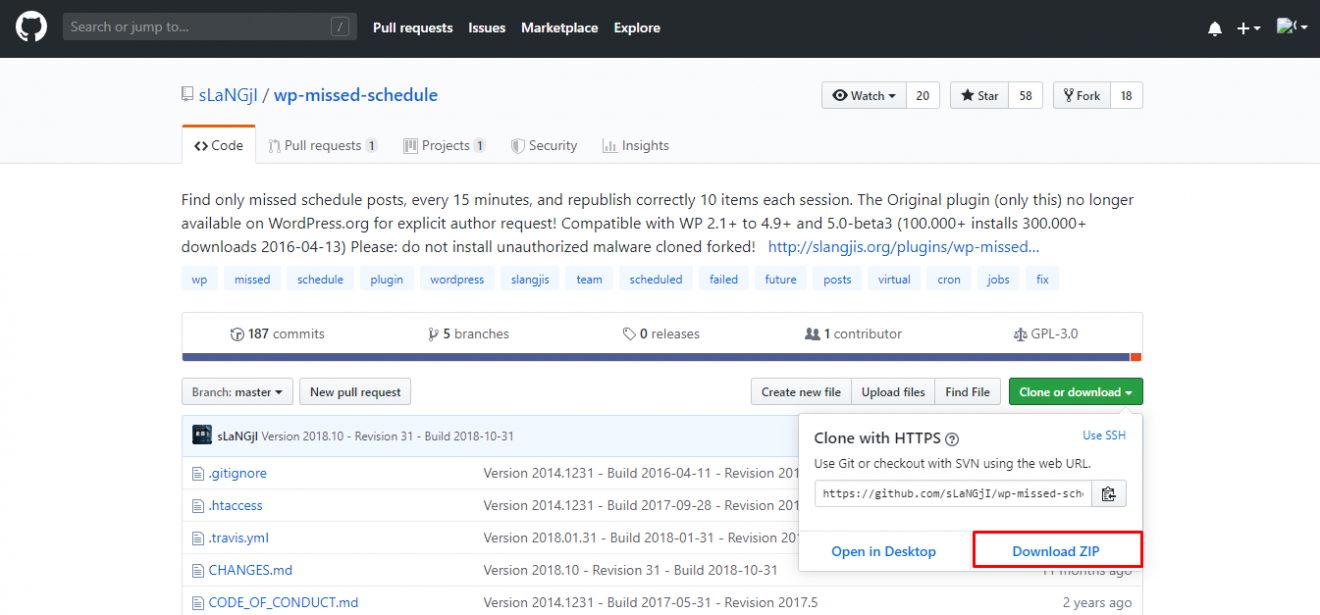Click the 'missed' topic tag
The image size is (1320, 615).
[252, 279]
